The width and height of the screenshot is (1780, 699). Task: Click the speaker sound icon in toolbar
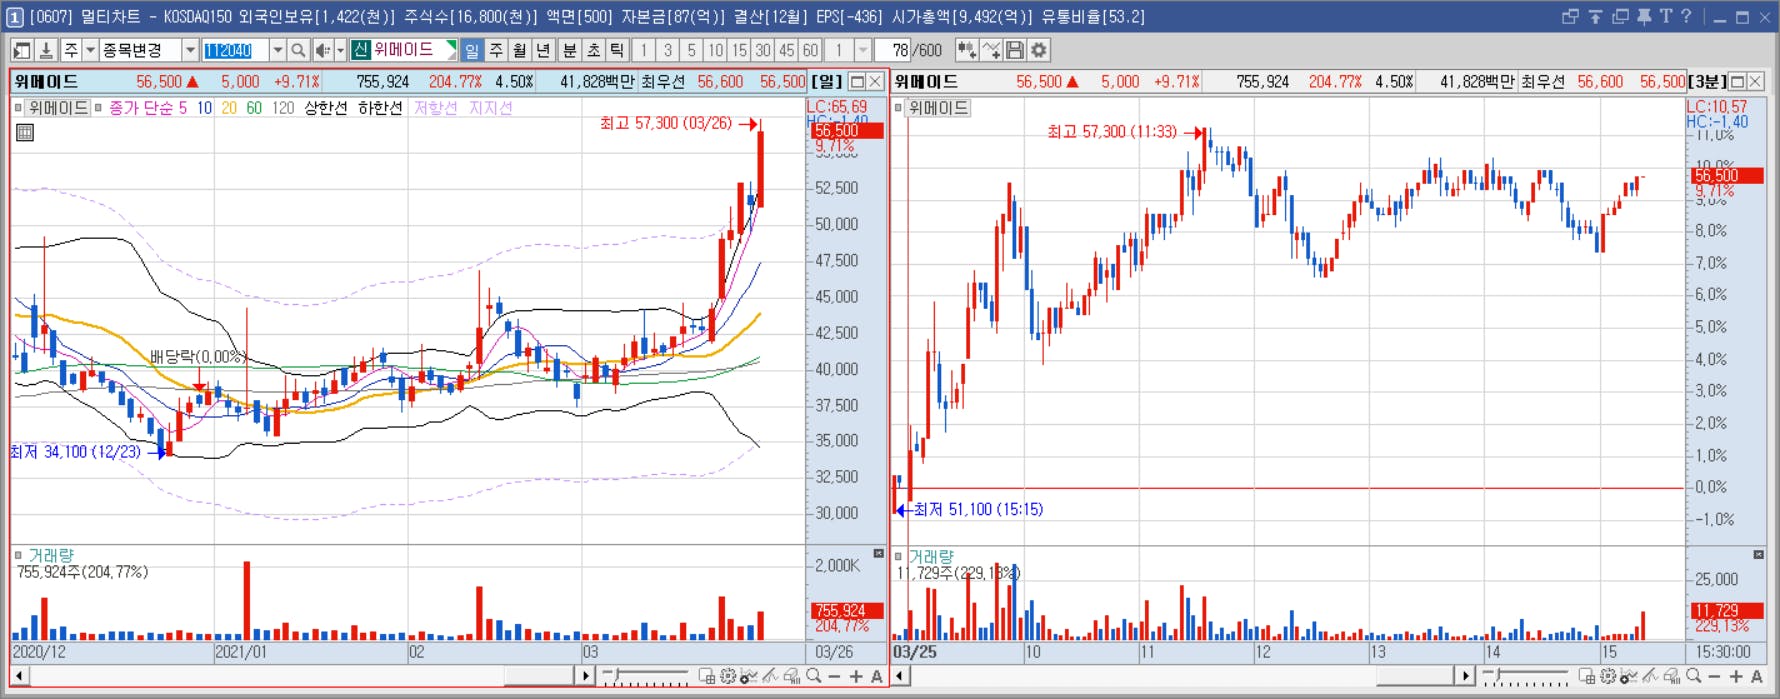pyautogui.click(x=322, y=50)
